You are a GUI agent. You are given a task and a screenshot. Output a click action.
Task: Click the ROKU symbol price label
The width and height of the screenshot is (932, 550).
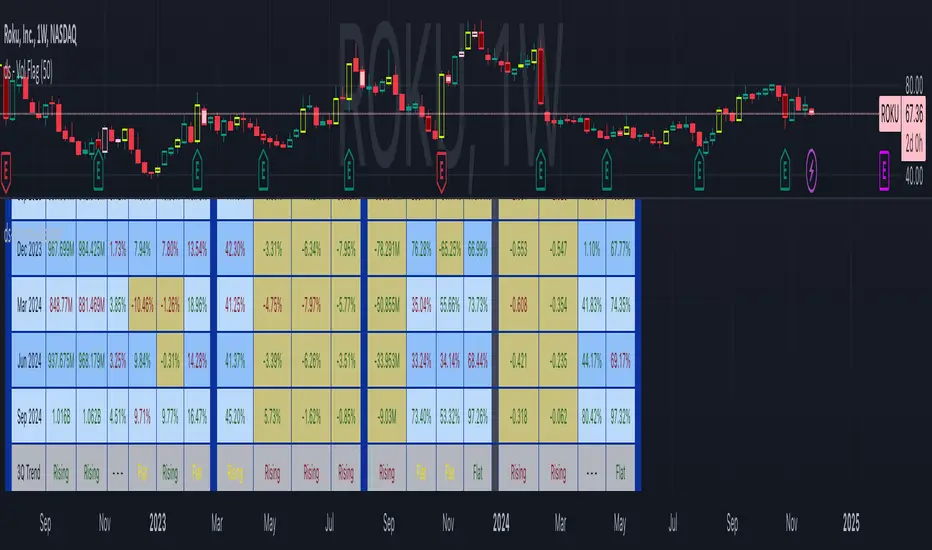click(x=890, y=114)
